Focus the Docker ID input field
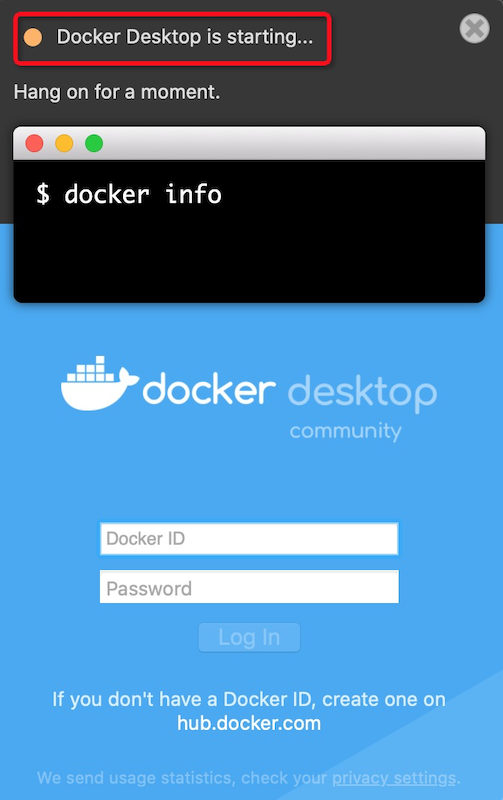The image size is (503, 800). 249,538
